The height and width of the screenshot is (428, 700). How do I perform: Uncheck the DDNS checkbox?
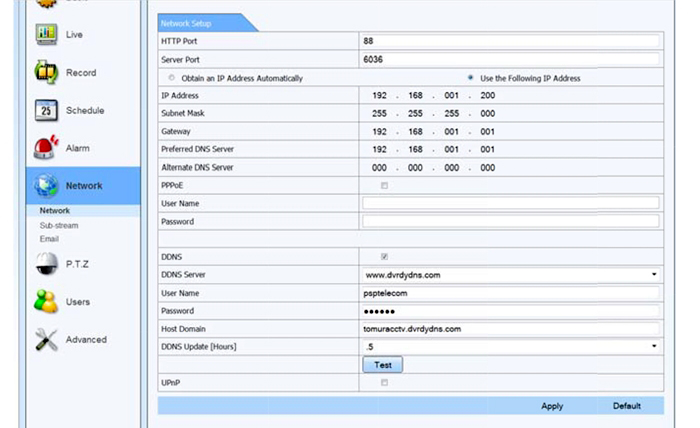tap(384, 257)
